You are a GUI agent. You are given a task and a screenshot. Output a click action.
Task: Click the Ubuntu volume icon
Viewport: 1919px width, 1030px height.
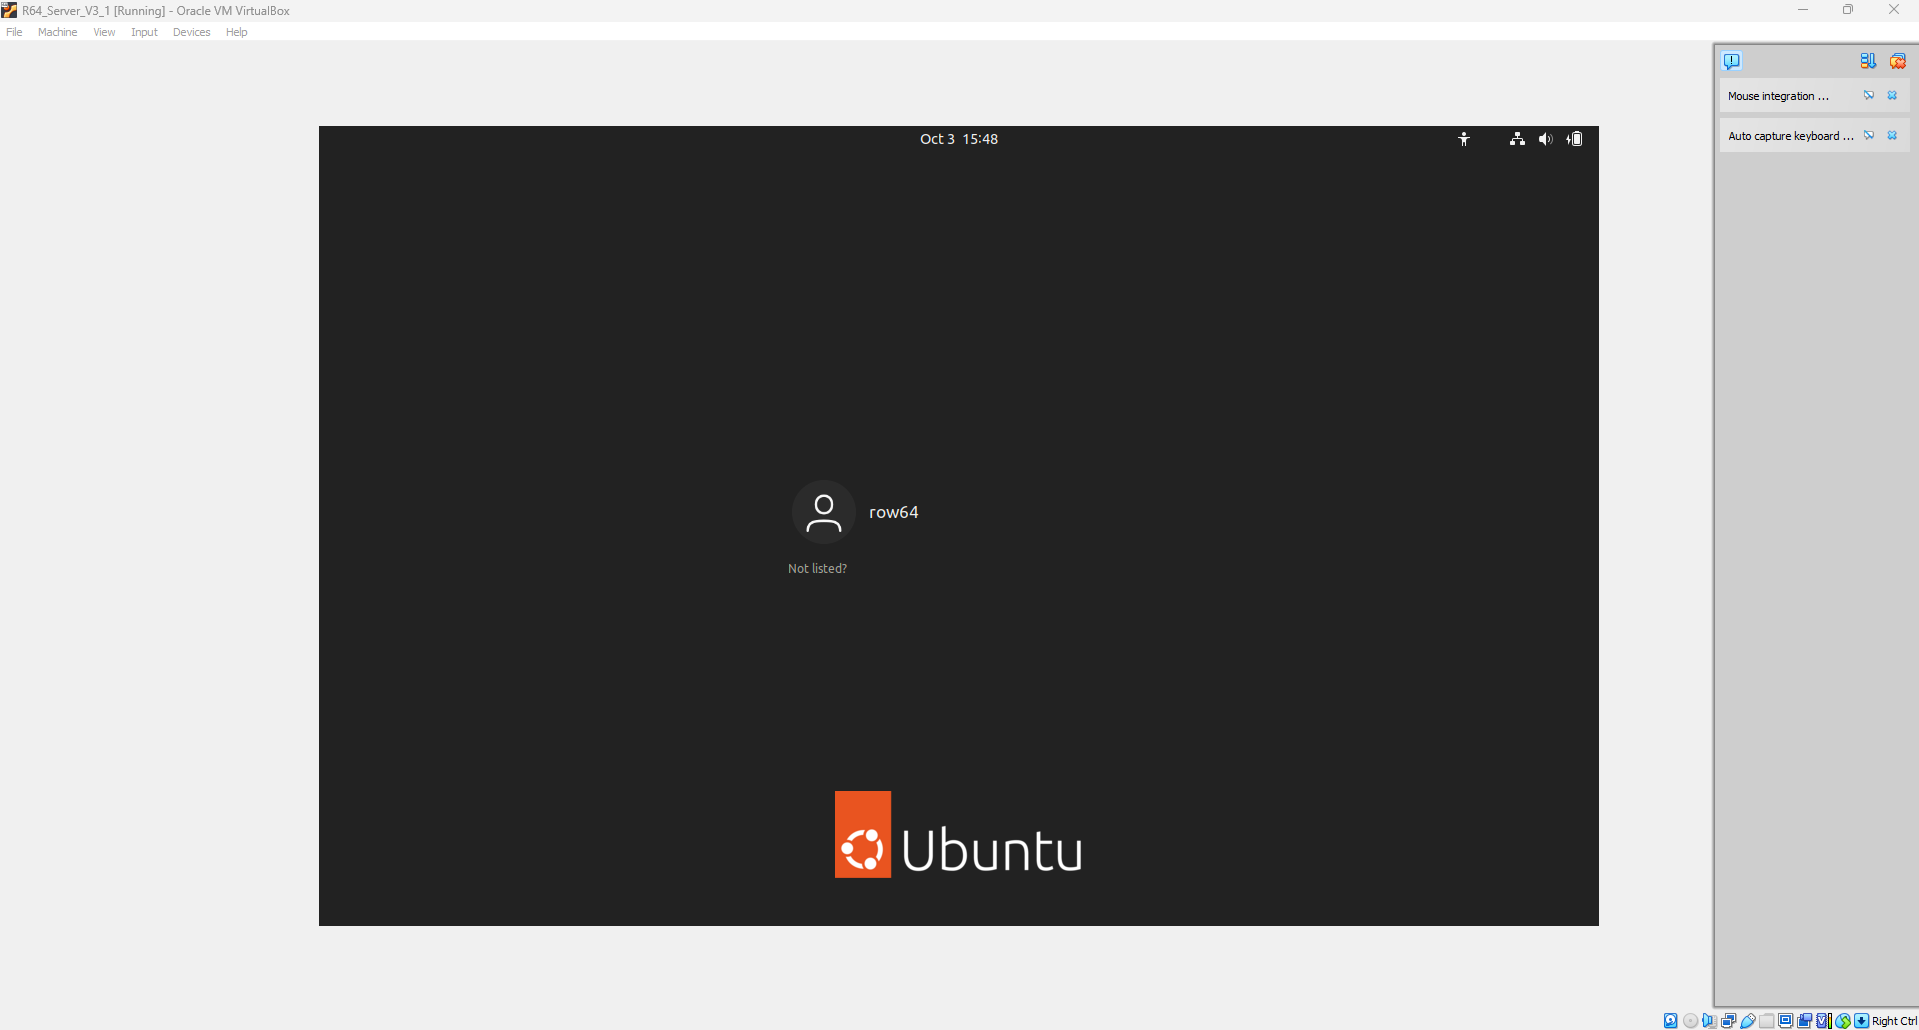click(x=1545, y=139)
